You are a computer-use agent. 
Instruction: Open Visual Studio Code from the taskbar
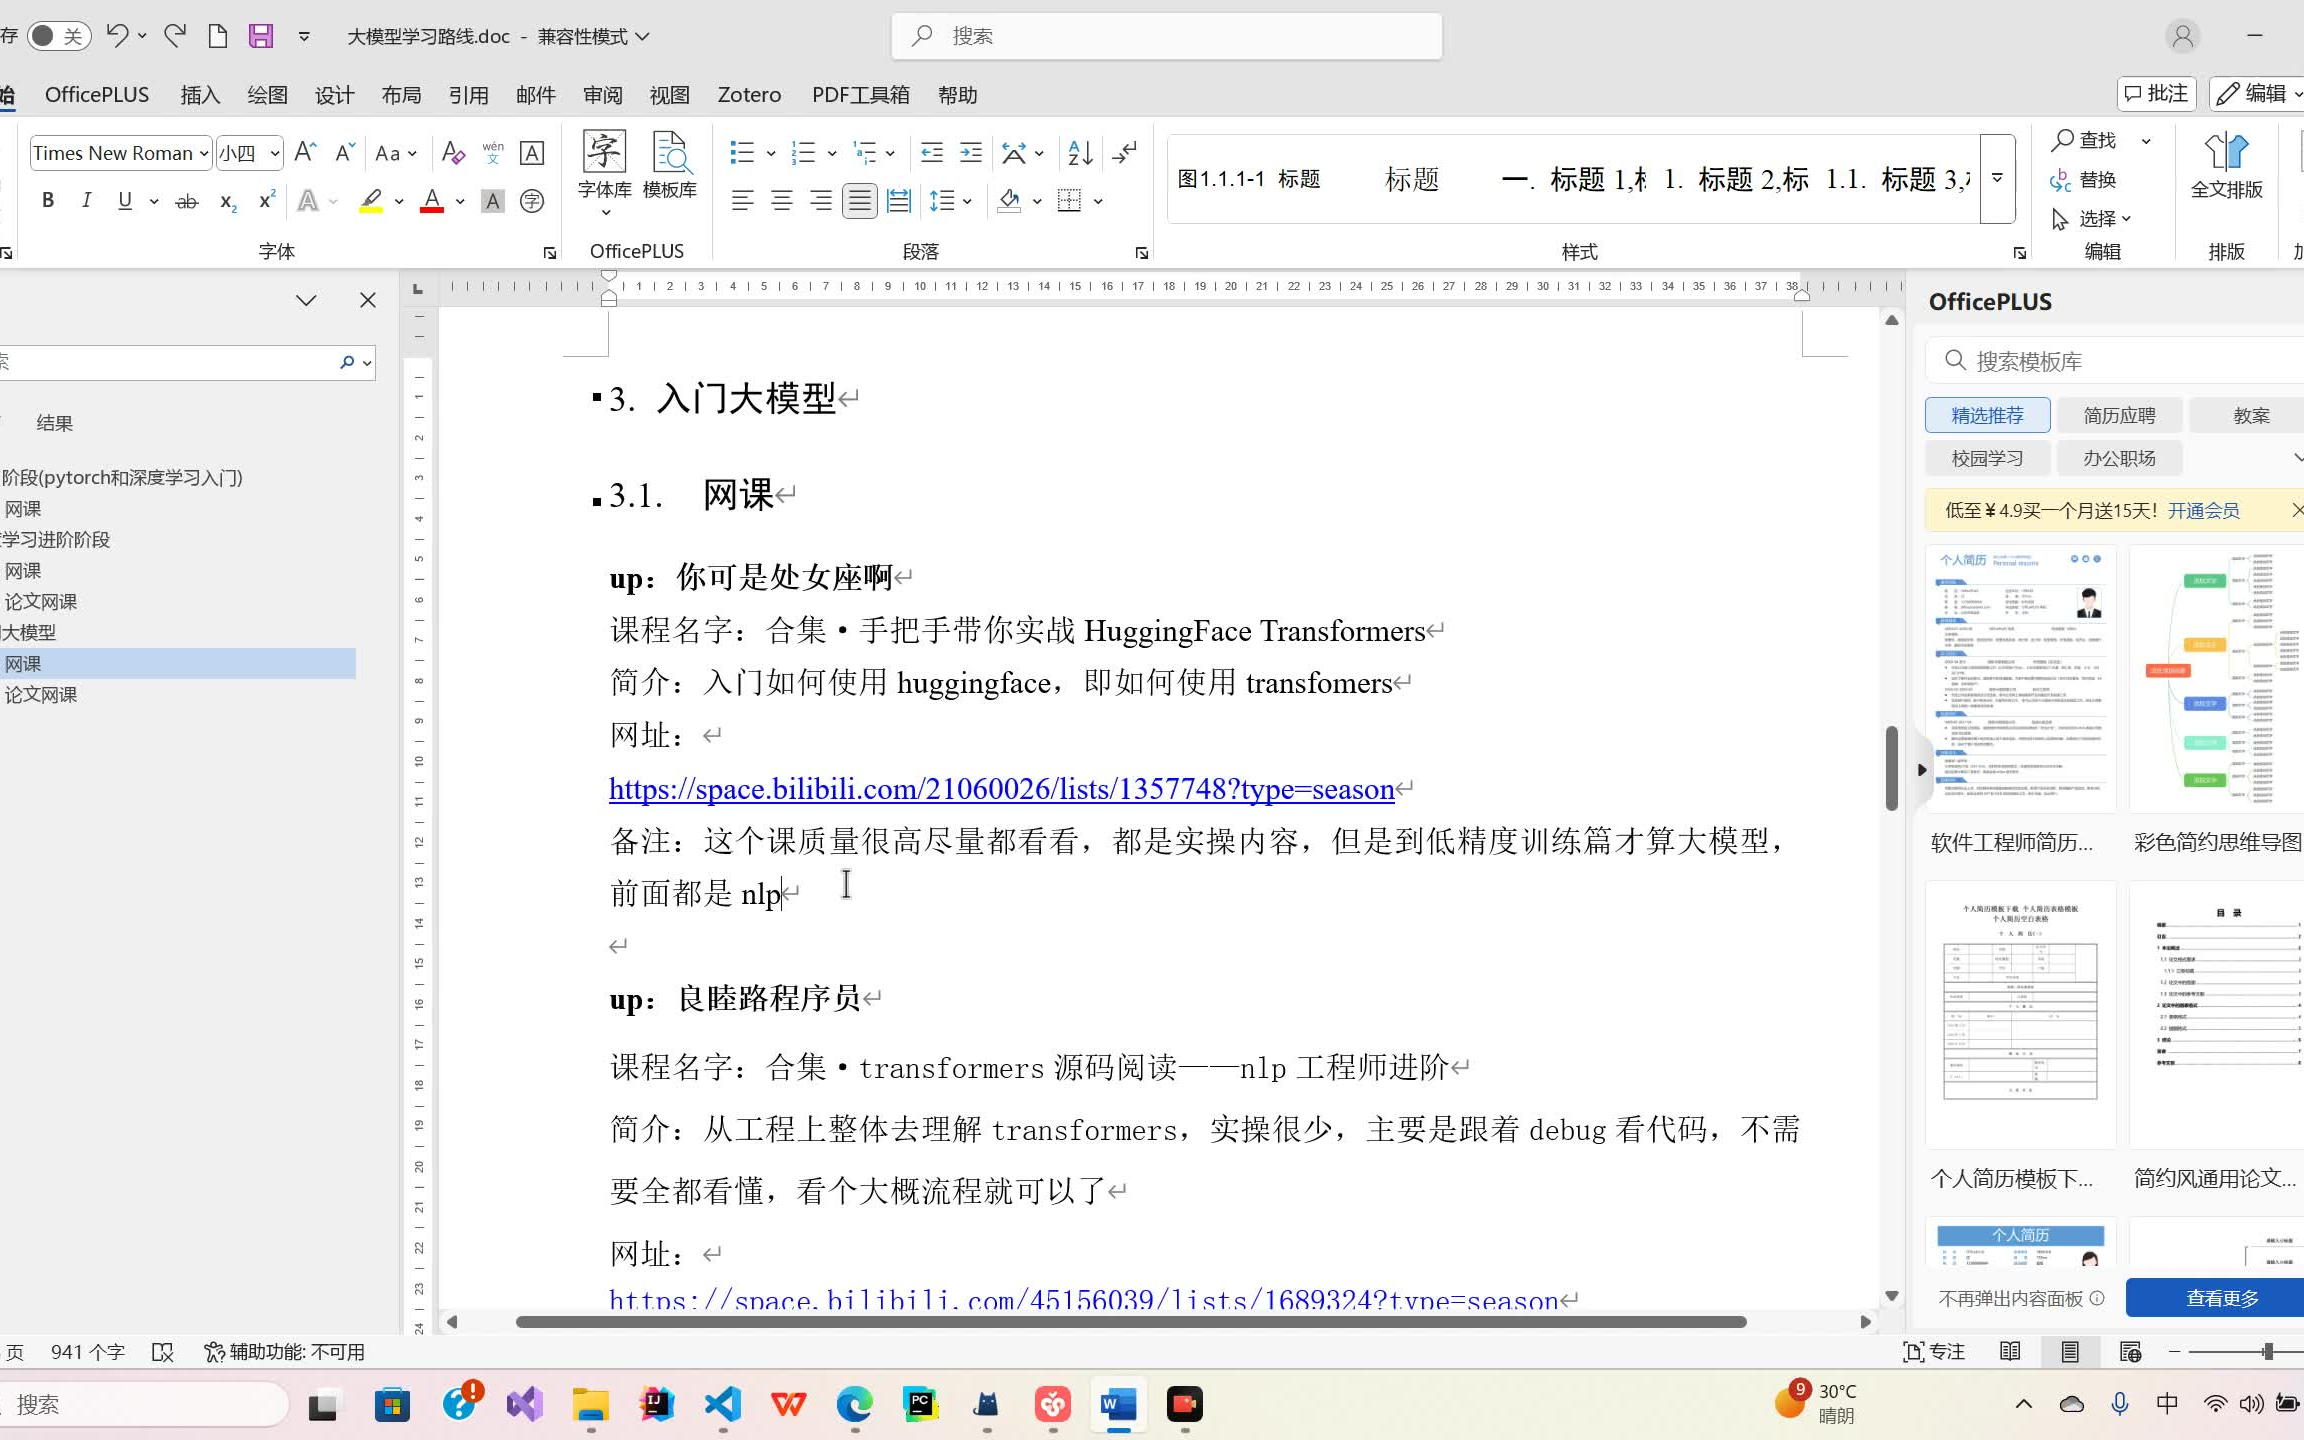click(723, 1405)
